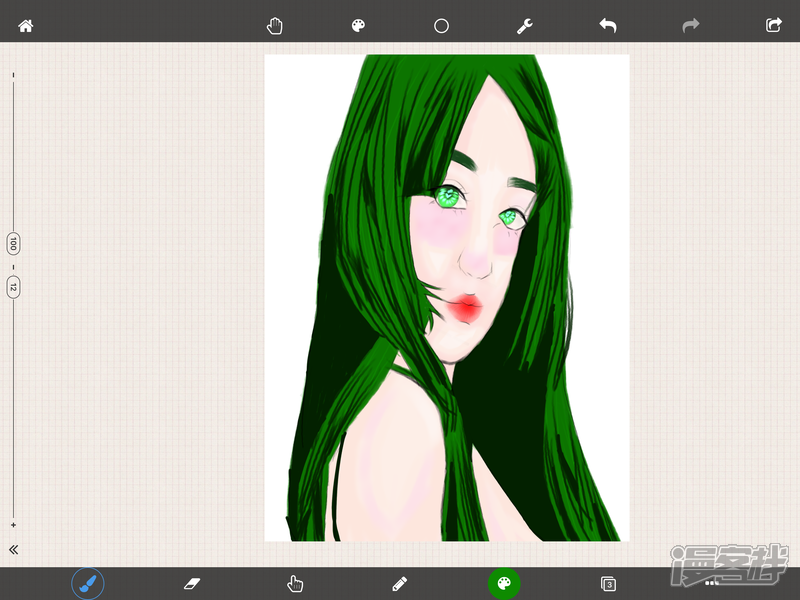The width and height of the screenshot is (800, 600).
Task: Open the color palette in top toolbar
Action: point(358,26)
